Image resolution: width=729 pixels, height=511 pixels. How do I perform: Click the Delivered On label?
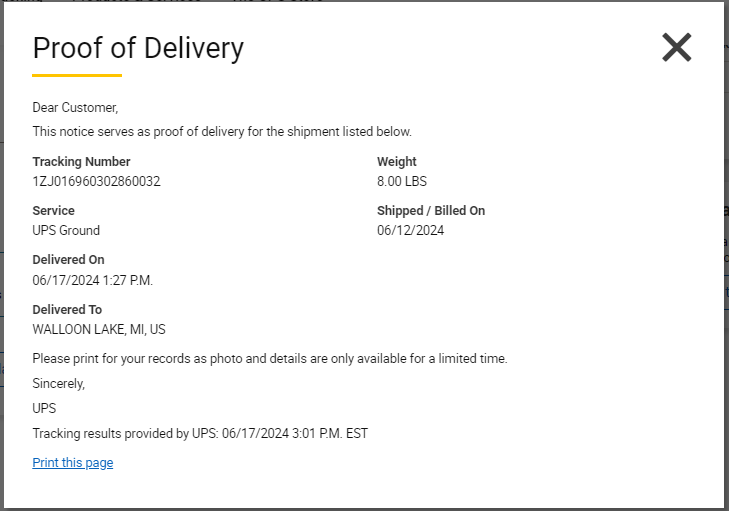(68, 259)
